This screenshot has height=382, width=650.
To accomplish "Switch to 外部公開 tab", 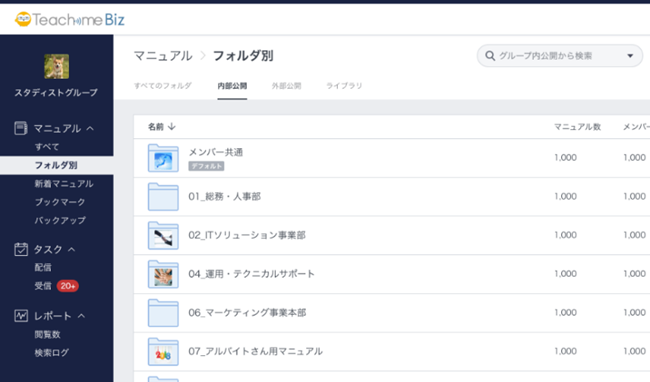I will point(286,86).
